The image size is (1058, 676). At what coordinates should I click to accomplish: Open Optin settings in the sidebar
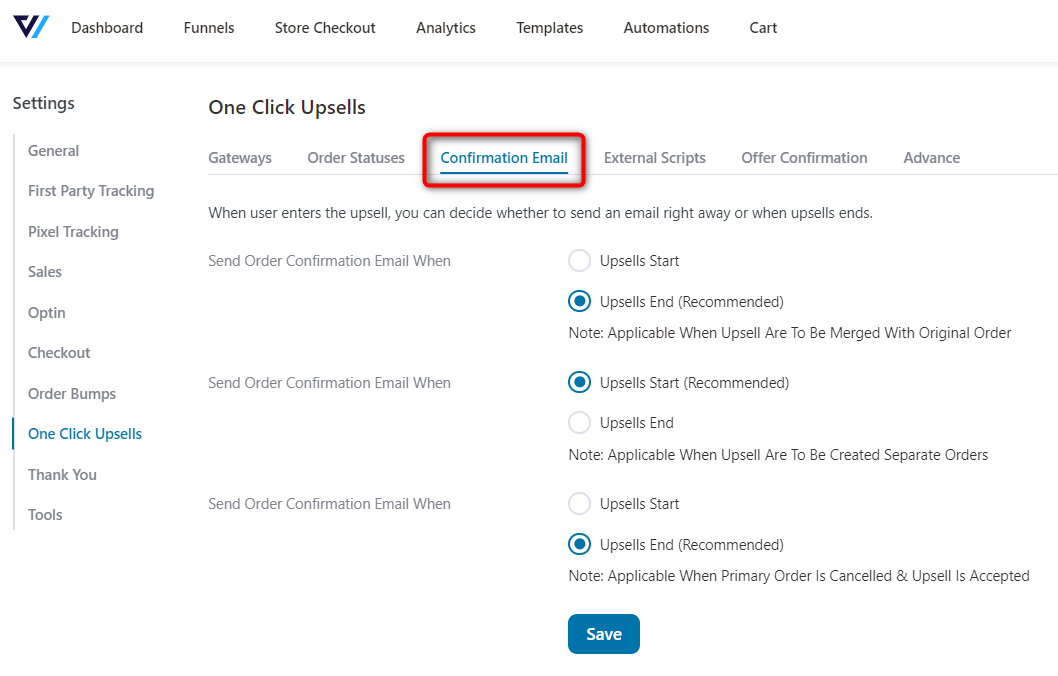pyautogui.click(x=47, y=312)
